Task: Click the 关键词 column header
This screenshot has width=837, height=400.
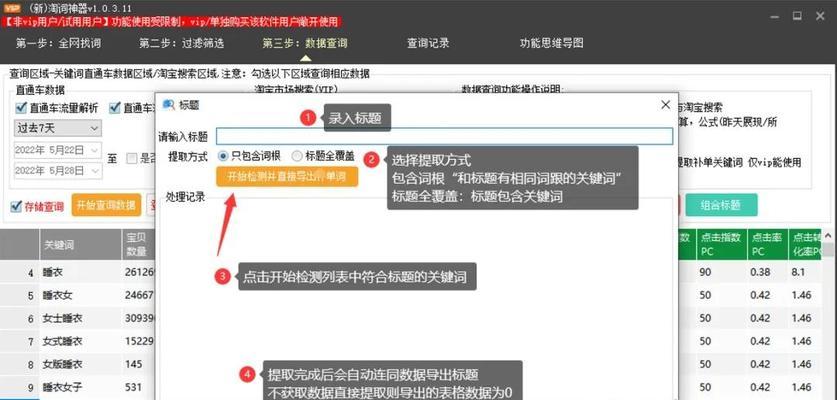Action: (x=81, y=245)
